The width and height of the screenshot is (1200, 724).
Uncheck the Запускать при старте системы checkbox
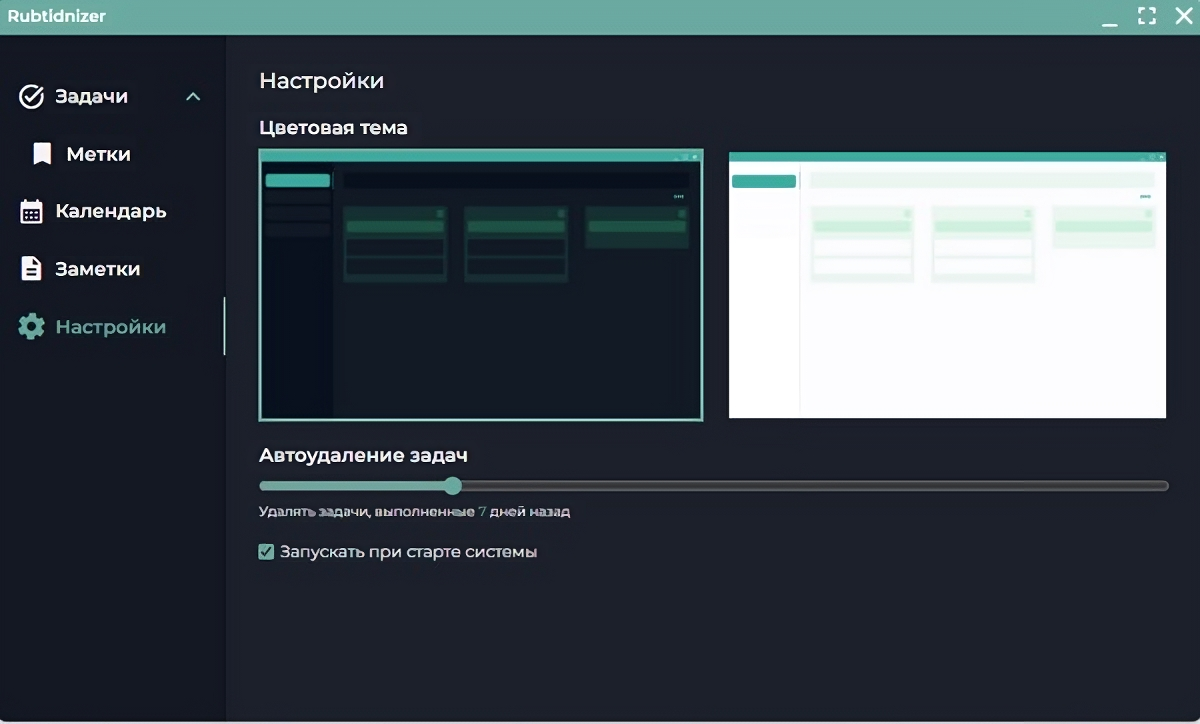pyautogui.click(x=266, y=552)
